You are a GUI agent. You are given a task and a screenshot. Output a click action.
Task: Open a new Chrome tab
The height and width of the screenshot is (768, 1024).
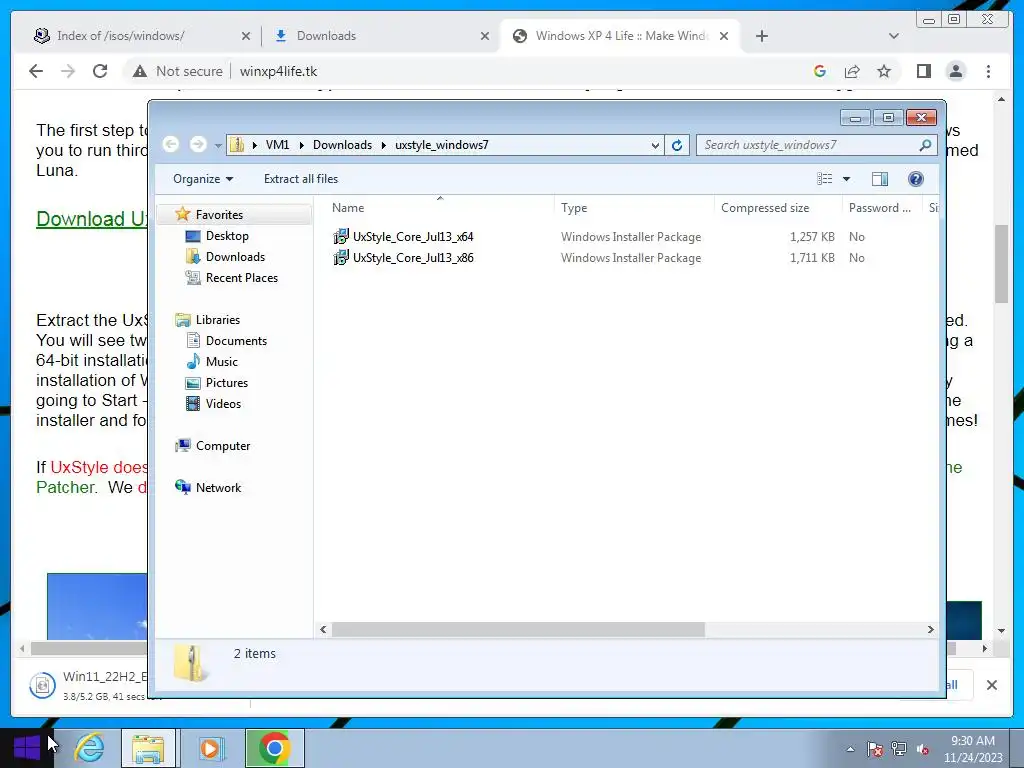[761, 36]
